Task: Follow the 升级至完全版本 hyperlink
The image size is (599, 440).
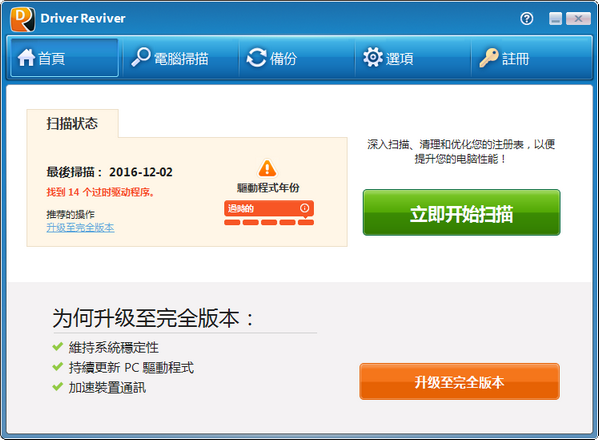Action: [x=80, y=228]
